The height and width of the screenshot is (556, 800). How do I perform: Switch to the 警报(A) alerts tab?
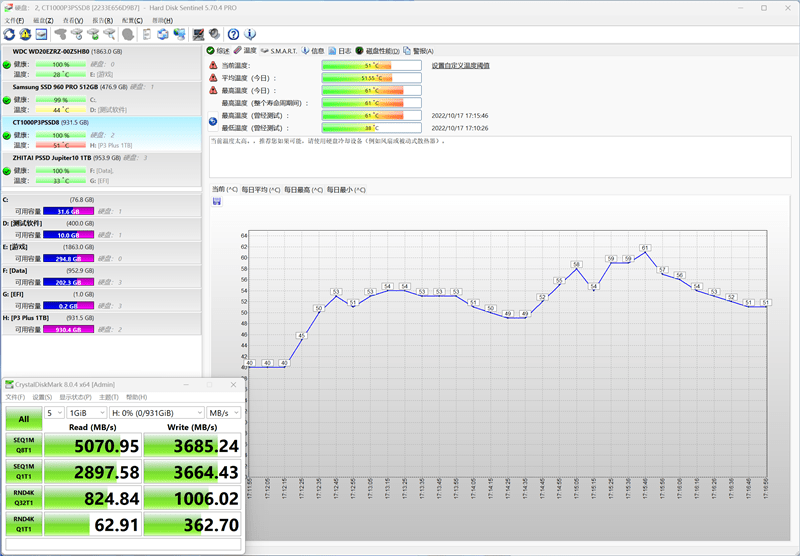coord(418,50)
